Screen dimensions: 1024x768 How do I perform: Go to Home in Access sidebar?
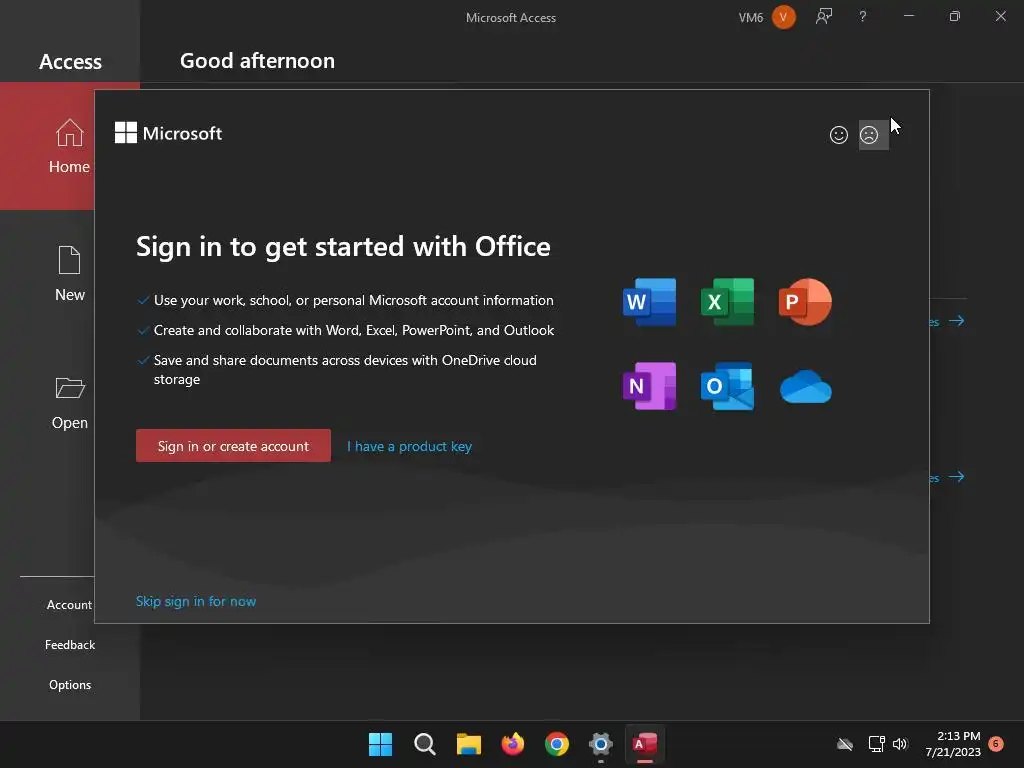[x=69, y=146]
